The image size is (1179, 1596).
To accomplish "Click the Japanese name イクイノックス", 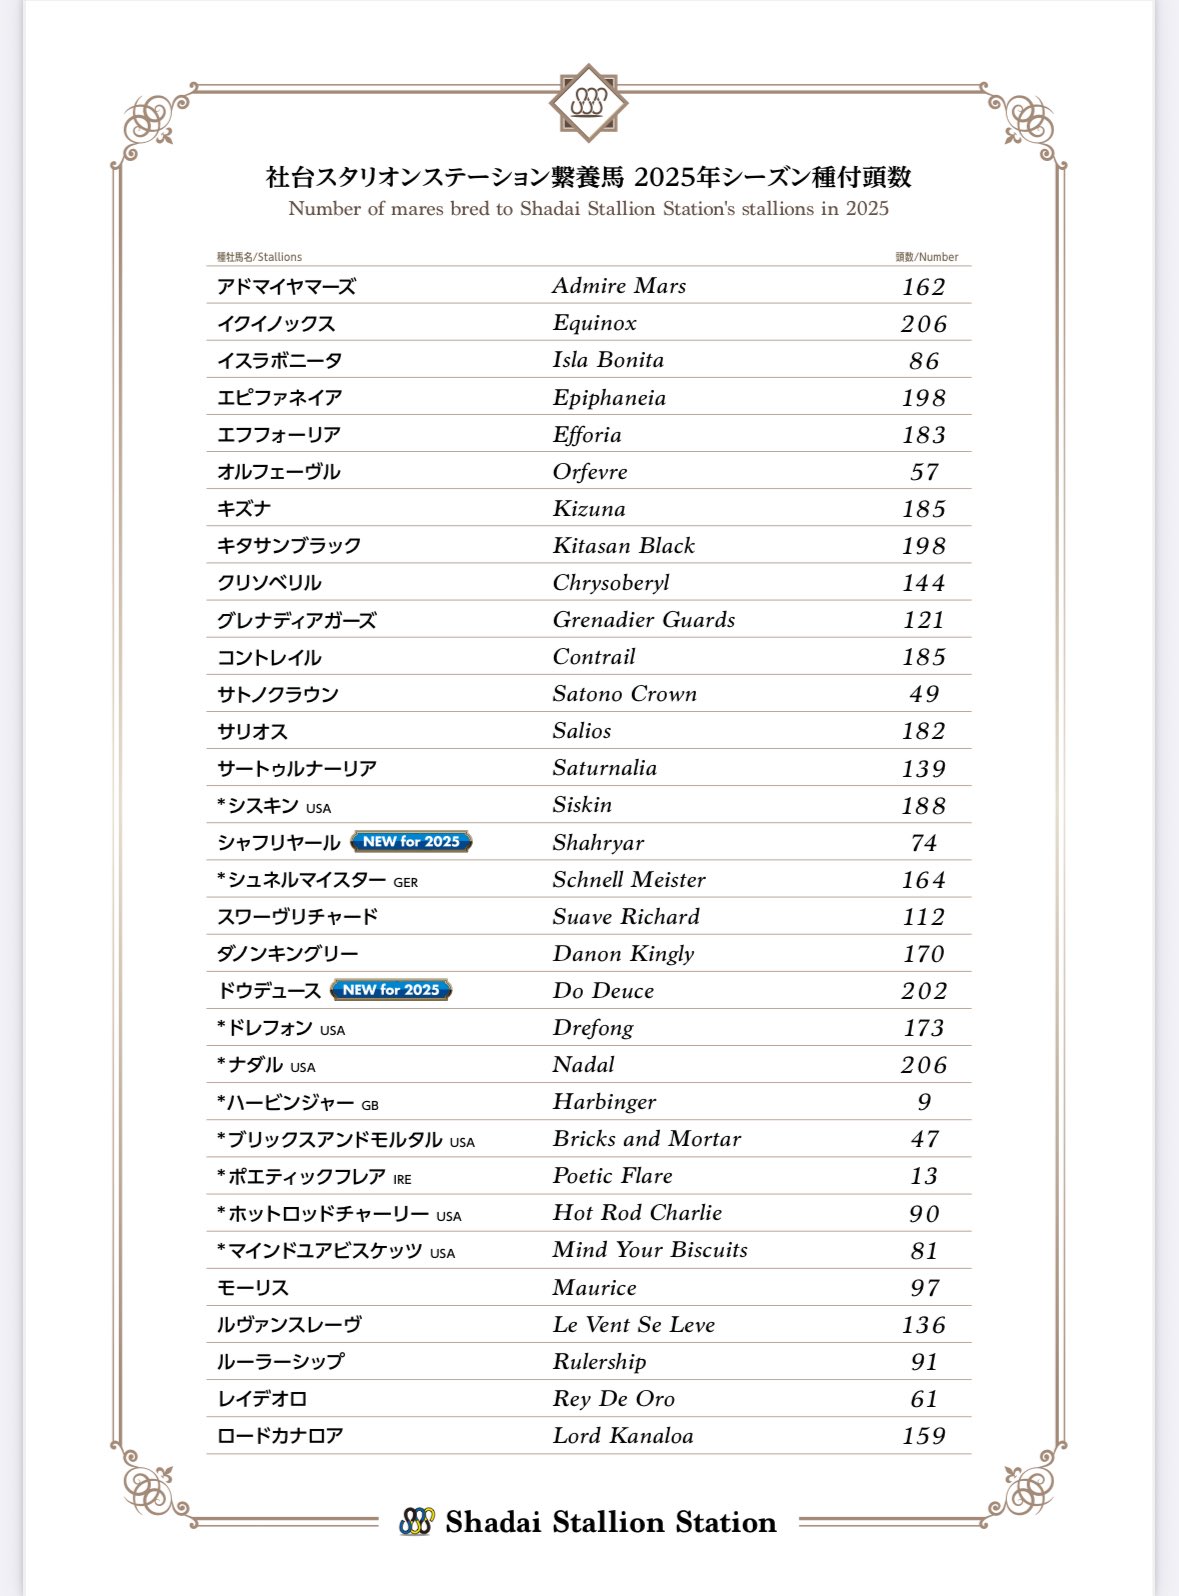I will 276,324.
